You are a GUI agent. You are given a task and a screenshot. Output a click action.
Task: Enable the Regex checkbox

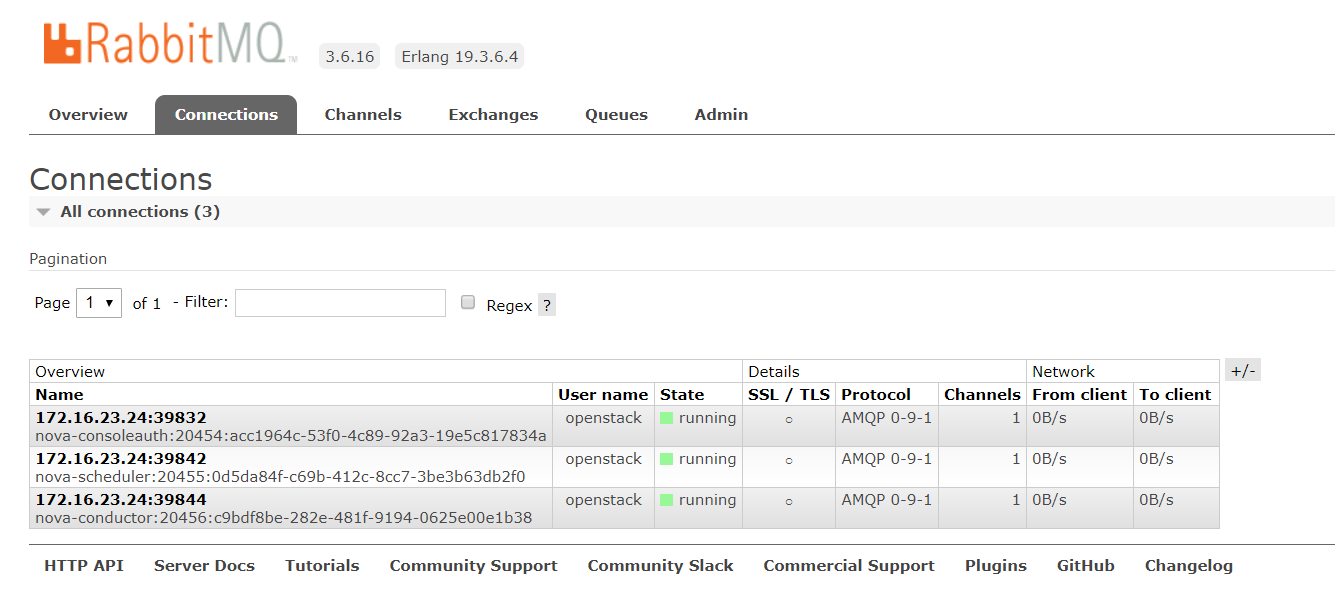(x=467, y=302)
